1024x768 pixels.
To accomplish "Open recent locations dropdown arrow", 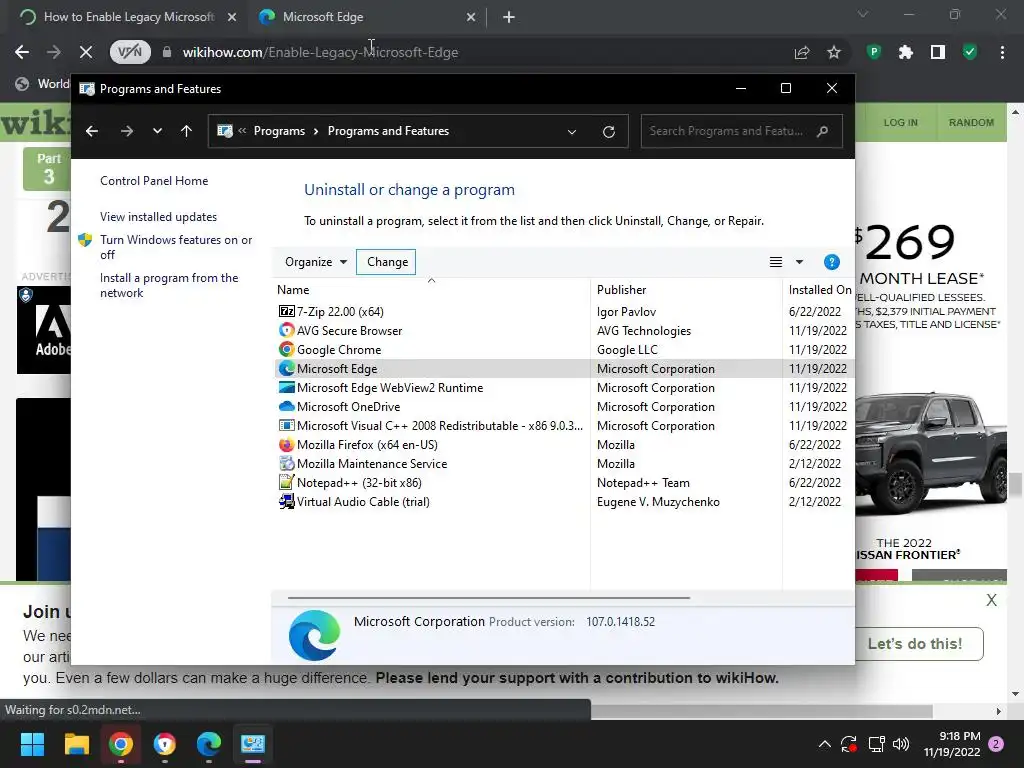I will pos(157,131).
